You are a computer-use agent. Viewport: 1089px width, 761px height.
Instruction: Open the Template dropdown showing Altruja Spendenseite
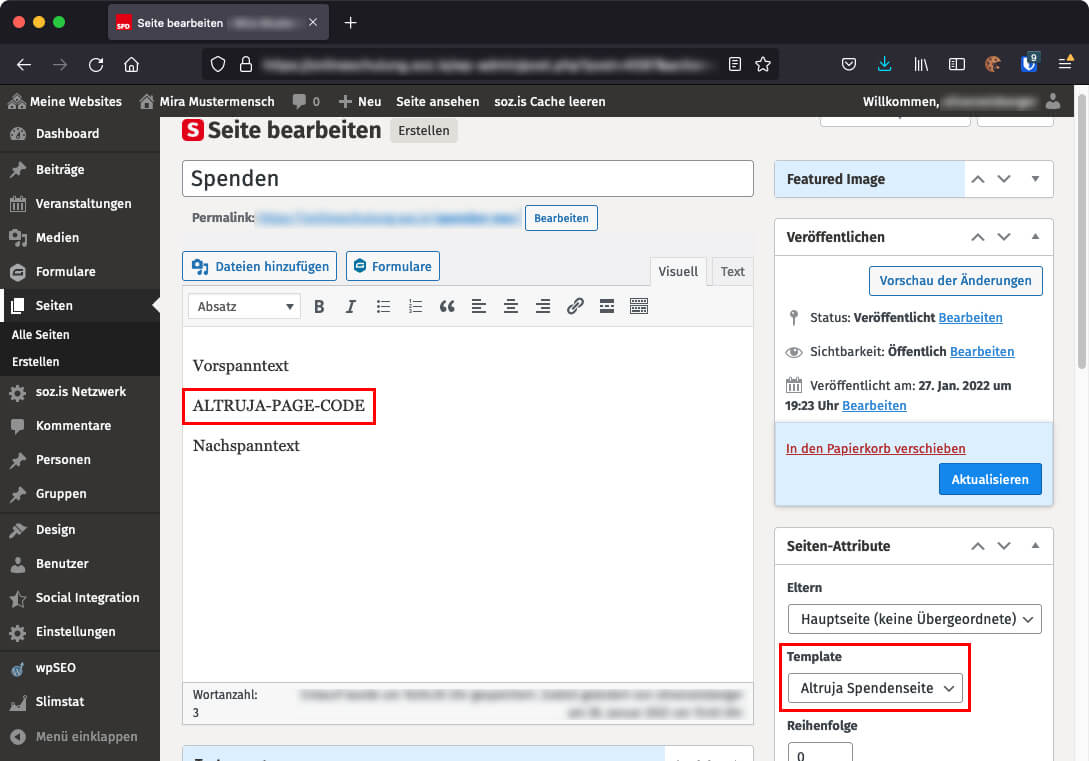(874, 688)
